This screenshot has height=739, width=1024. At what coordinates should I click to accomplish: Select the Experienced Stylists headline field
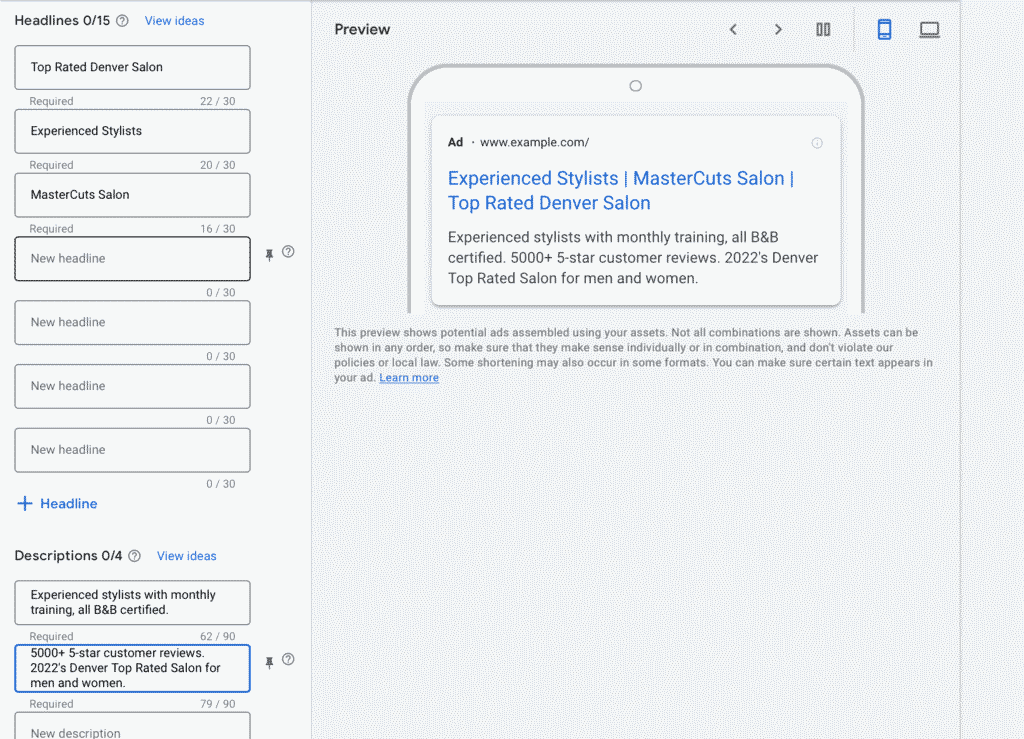[x=132, y=131]
